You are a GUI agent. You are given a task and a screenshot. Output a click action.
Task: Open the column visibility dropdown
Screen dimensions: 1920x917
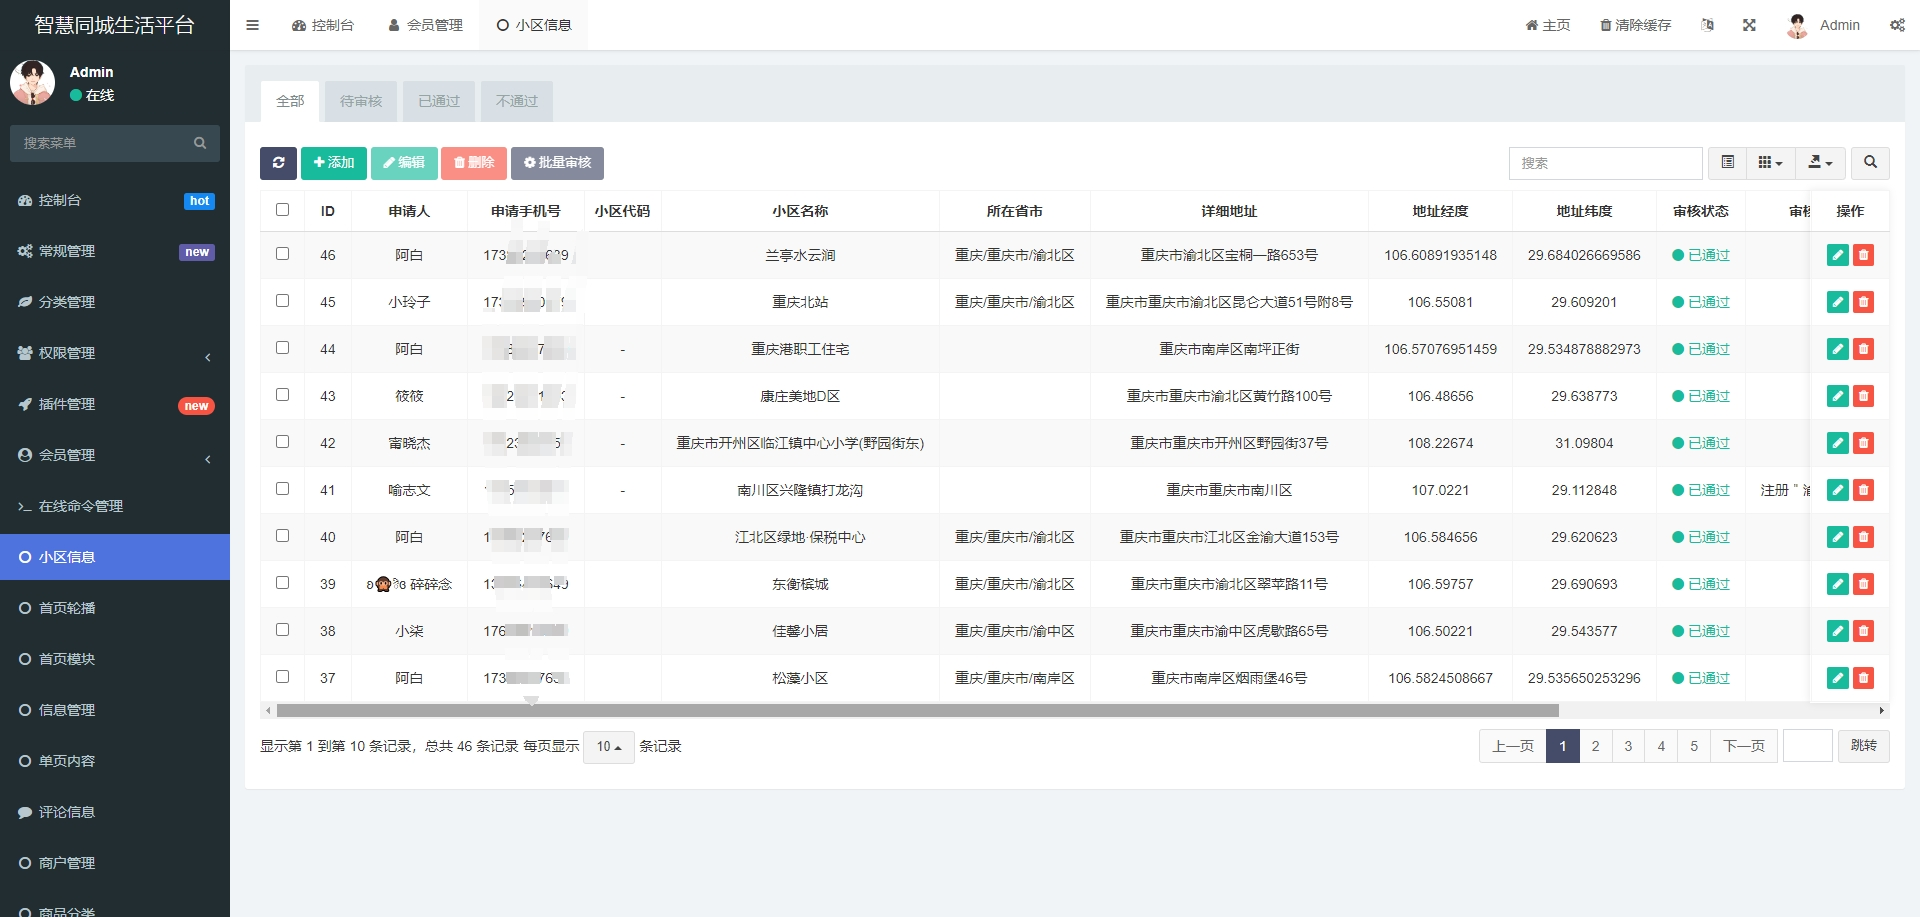tap(1769, 162)
